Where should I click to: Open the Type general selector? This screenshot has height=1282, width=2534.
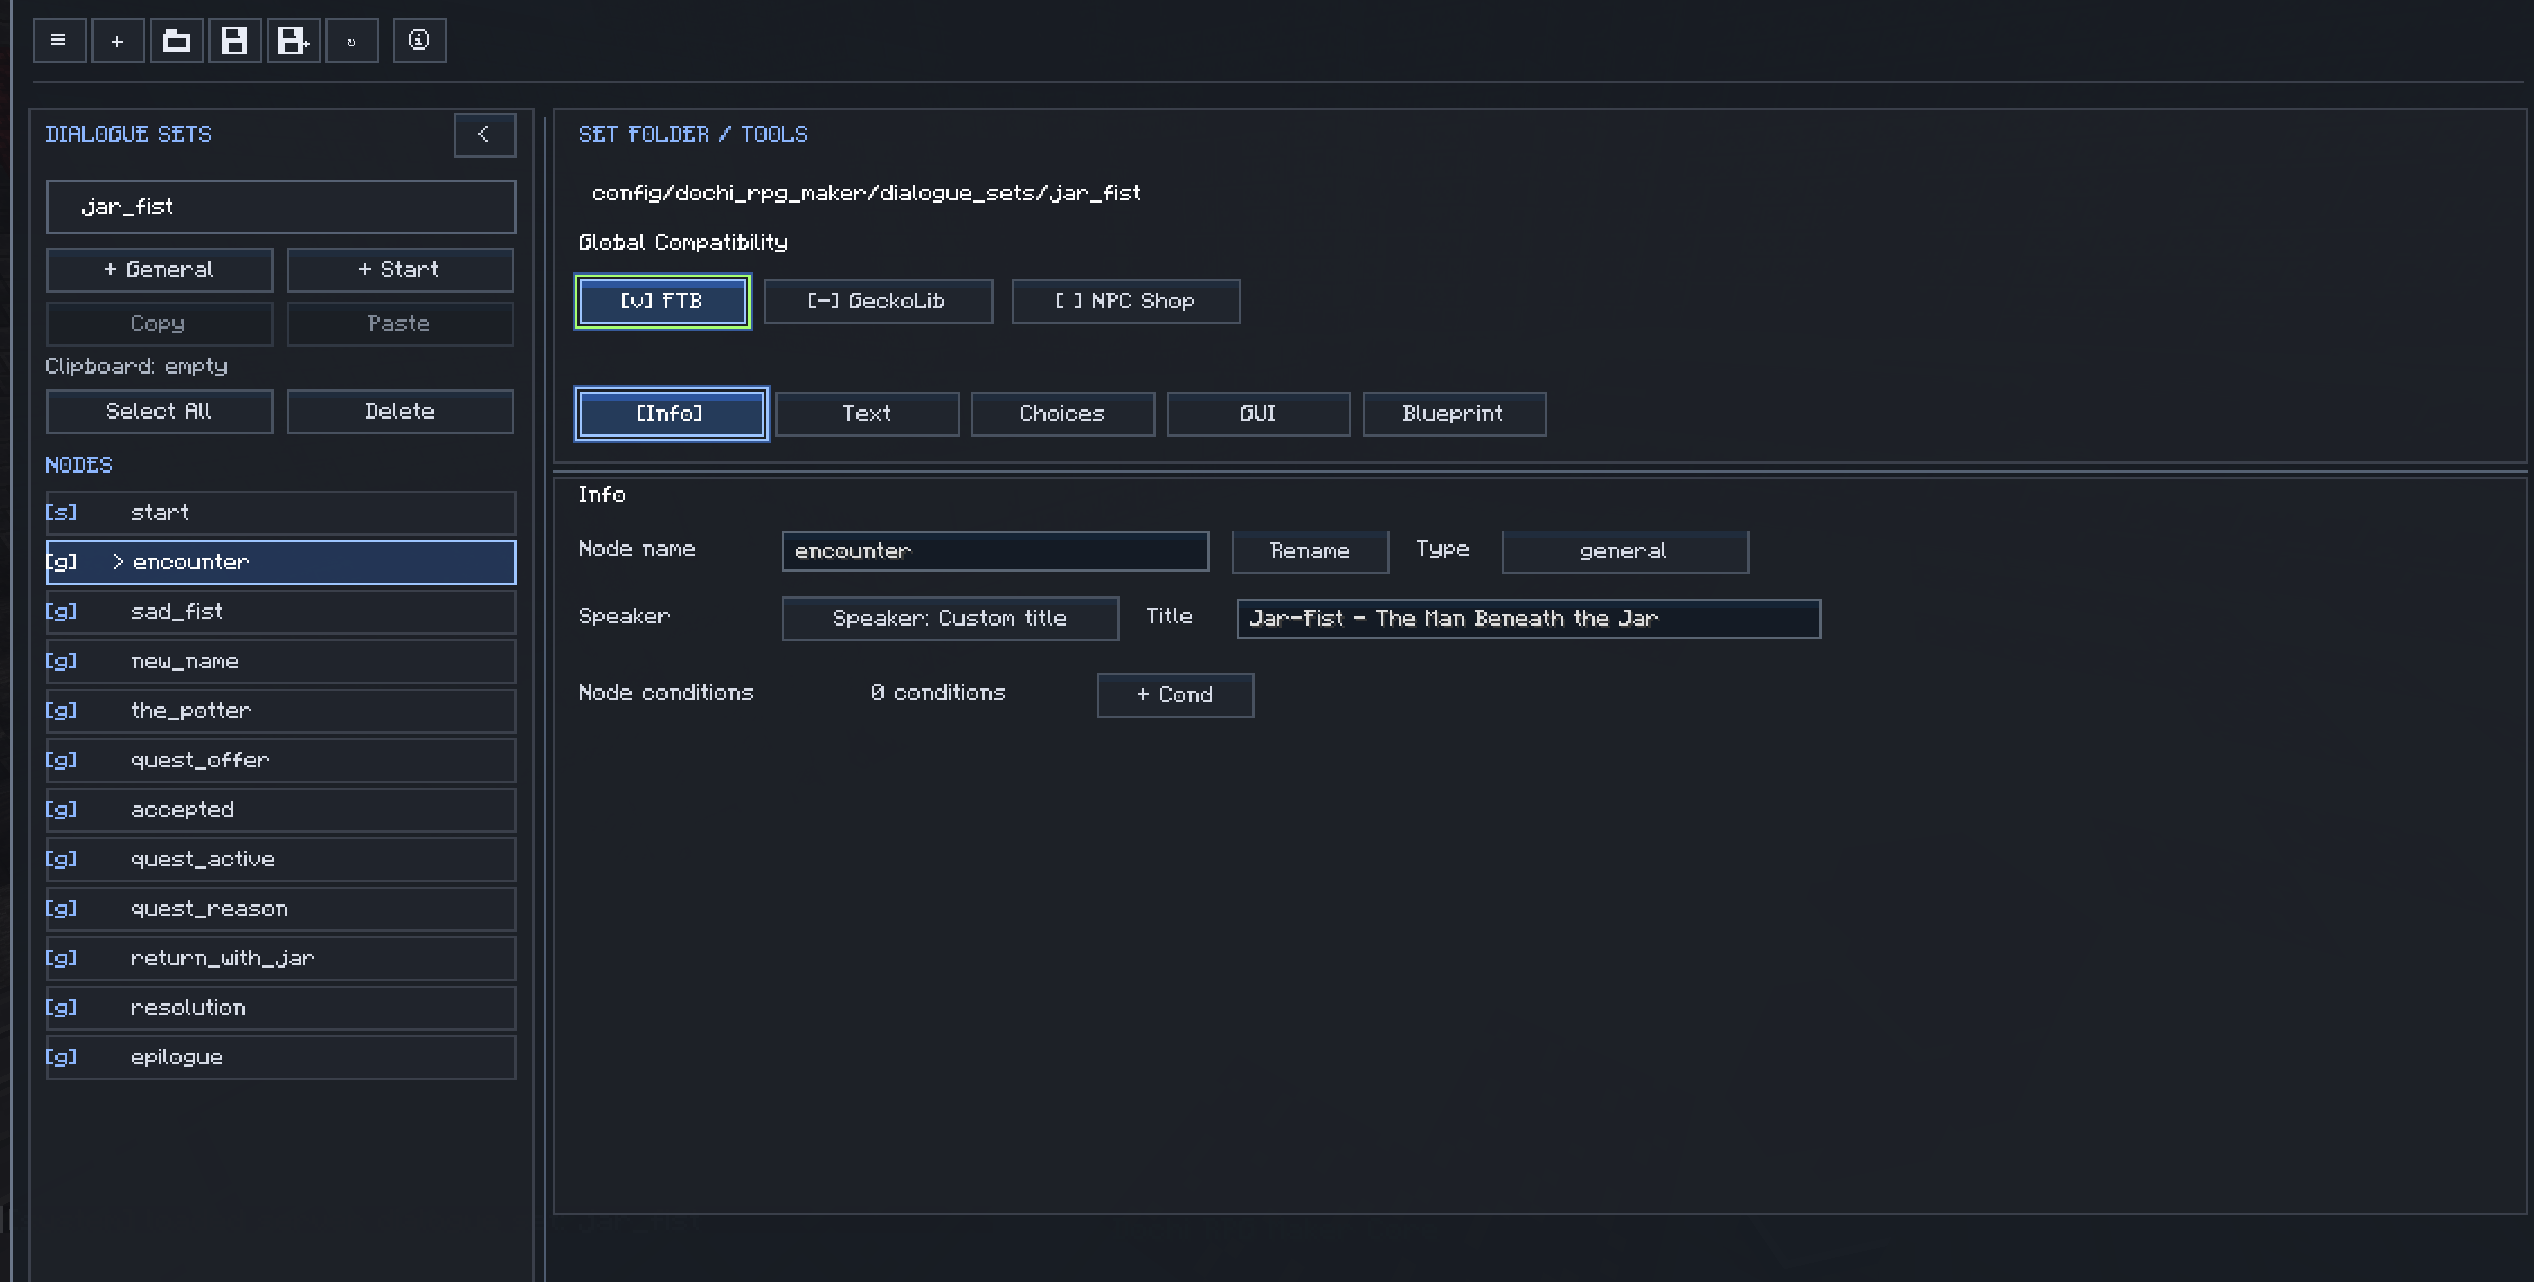[x=1625, y=551]
